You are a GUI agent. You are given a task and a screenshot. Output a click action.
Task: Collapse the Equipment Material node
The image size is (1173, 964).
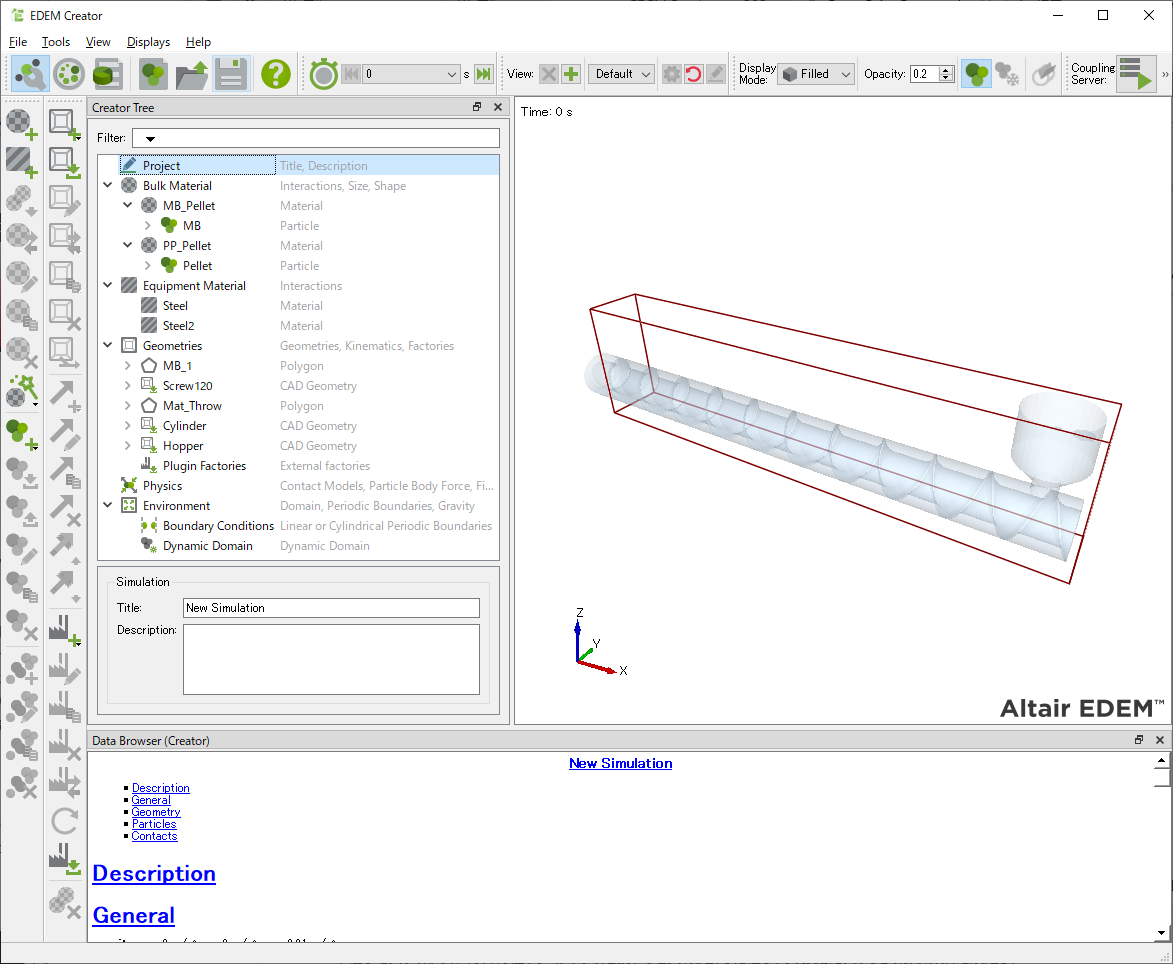pyautogui.click(x=108, y=285)
